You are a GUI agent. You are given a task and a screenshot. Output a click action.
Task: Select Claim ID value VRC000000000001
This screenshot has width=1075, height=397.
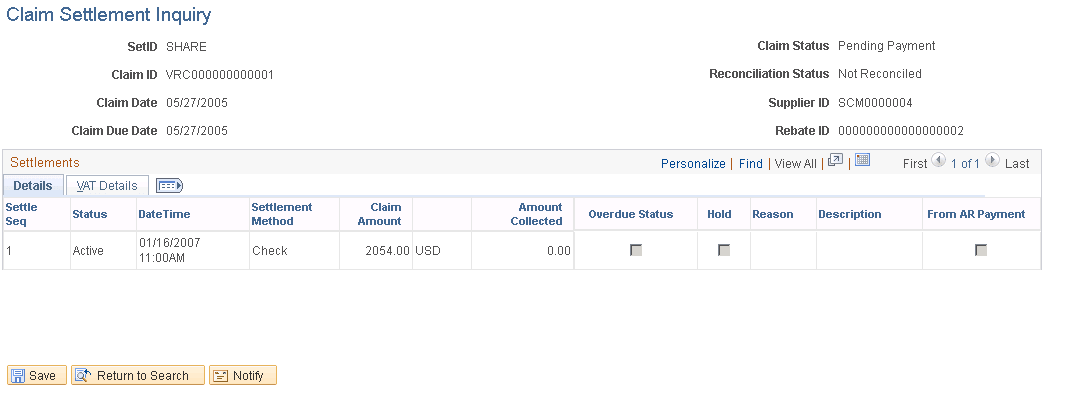click(220, 75)
